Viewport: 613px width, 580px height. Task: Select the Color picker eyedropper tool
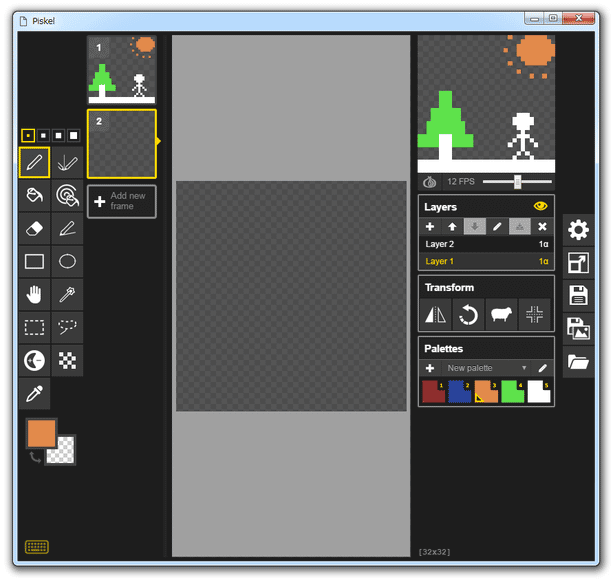[34, 393]
